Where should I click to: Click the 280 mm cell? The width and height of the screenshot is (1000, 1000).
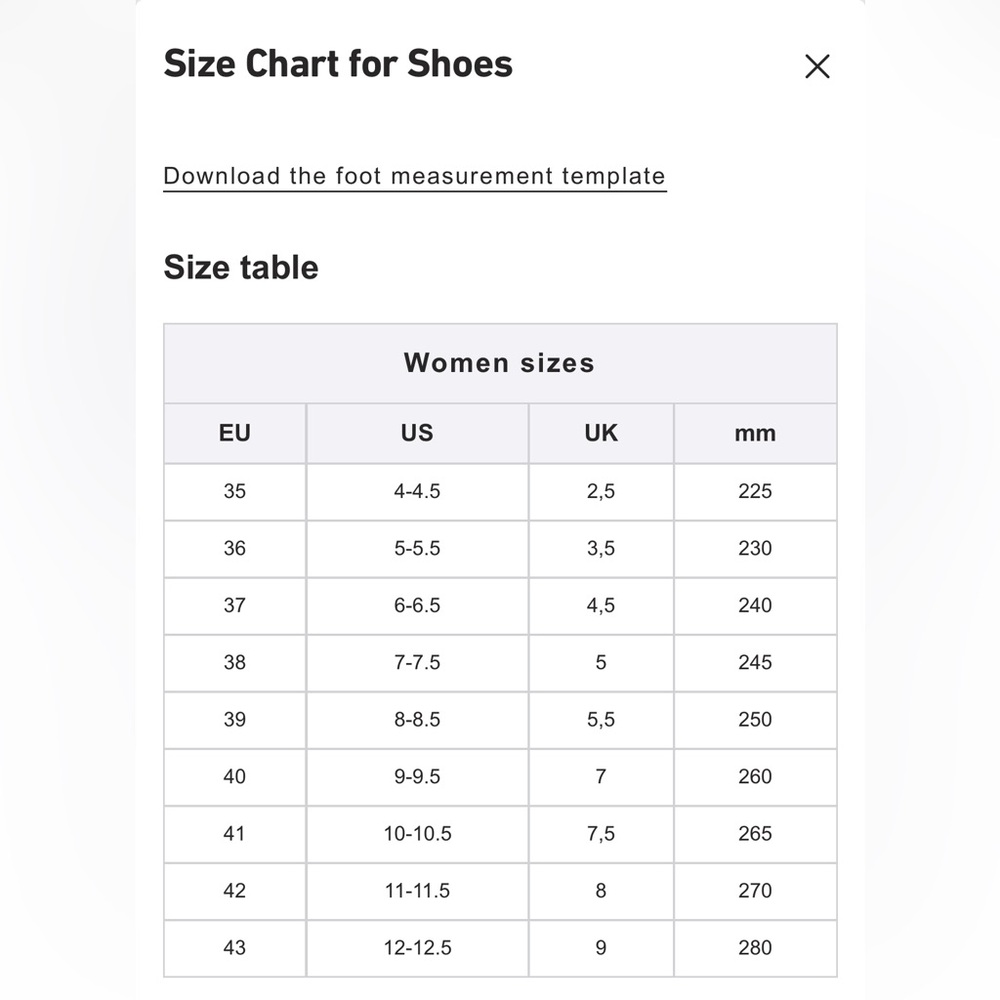click(755, 948)
